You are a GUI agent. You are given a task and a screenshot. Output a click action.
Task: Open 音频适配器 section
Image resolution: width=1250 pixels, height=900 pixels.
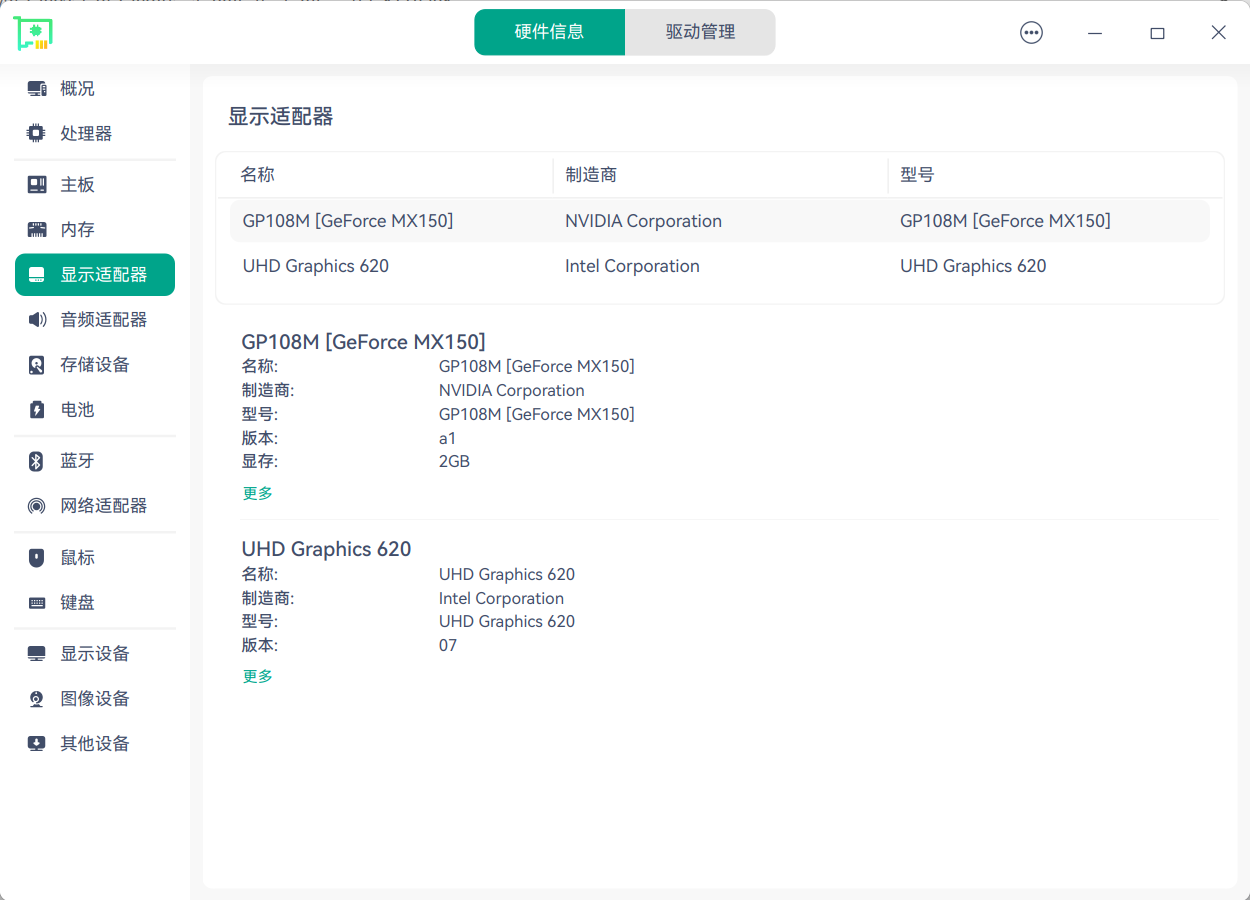[95, 320]
